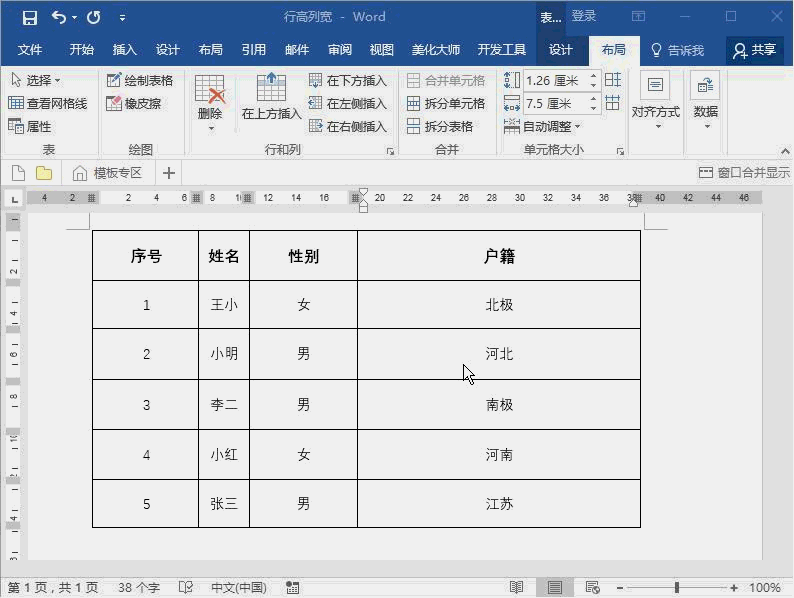Decrease row height with down stepper
794x598 pixels.
coord(593,85)
